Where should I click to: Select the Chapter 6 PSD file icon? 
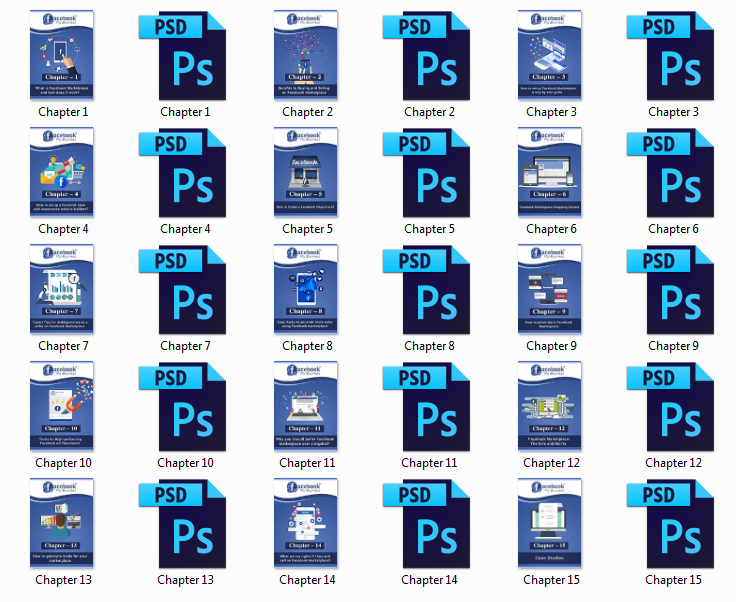point(671,173)
